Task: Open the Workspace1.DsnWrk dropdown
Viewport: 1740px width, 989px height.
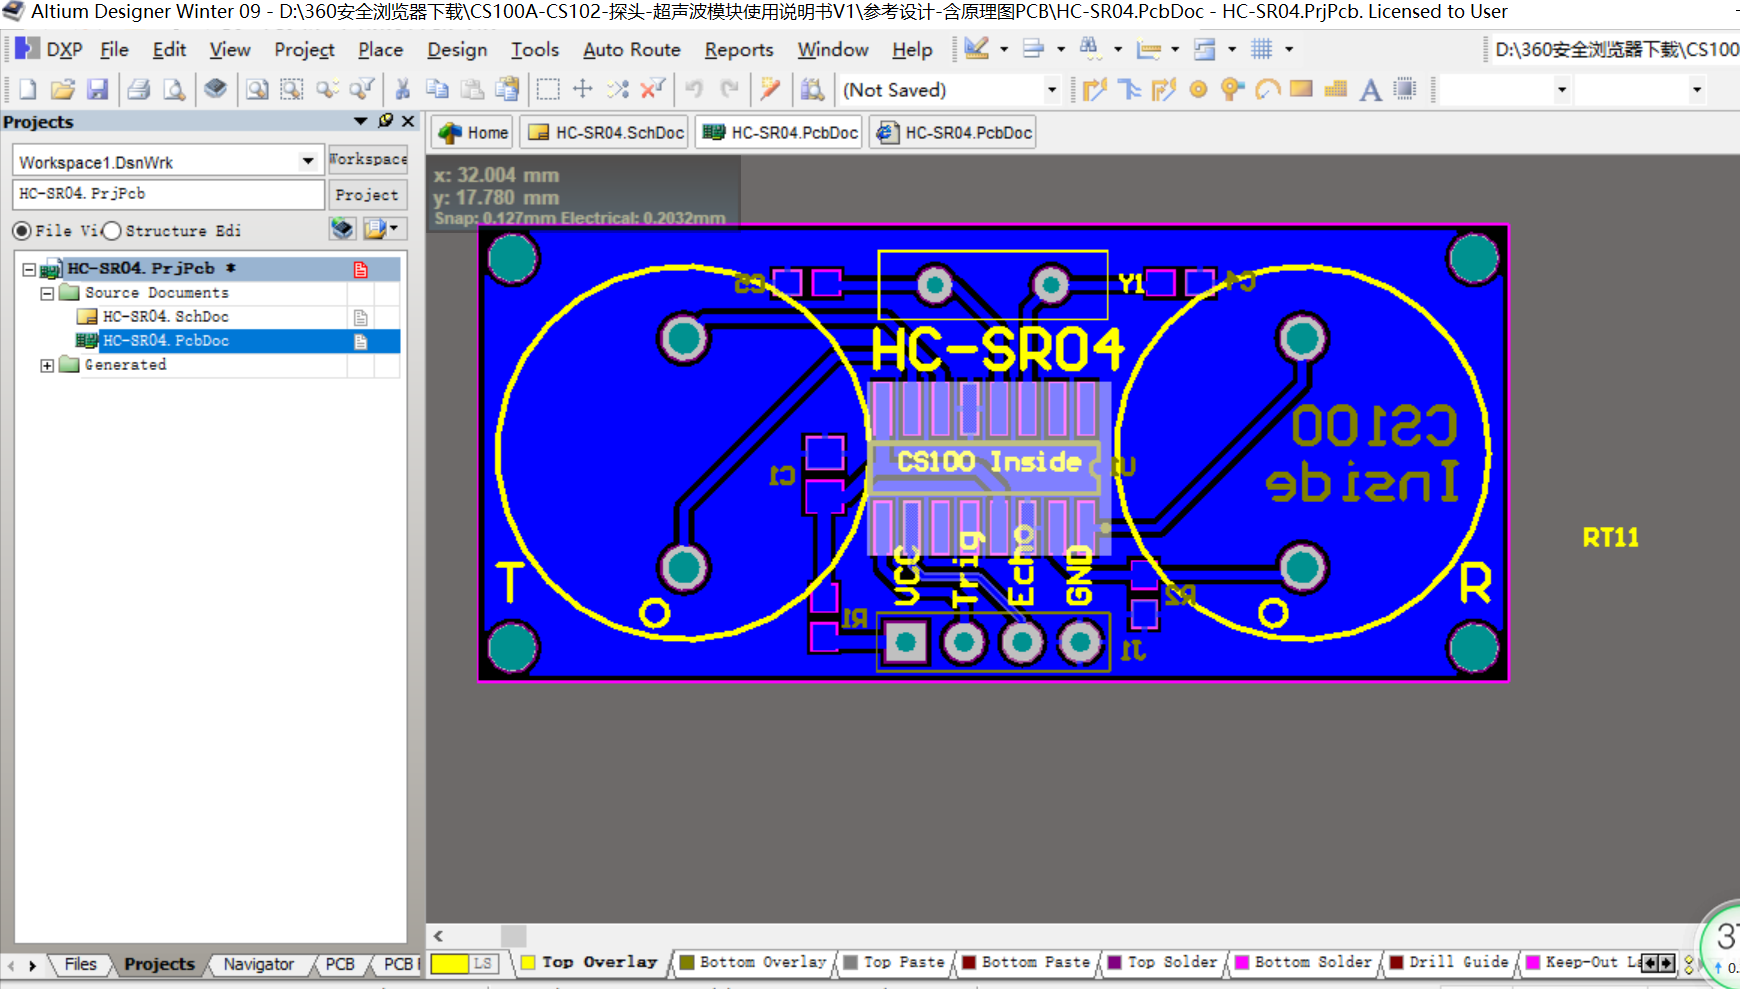Action: [x=308, y=161]
